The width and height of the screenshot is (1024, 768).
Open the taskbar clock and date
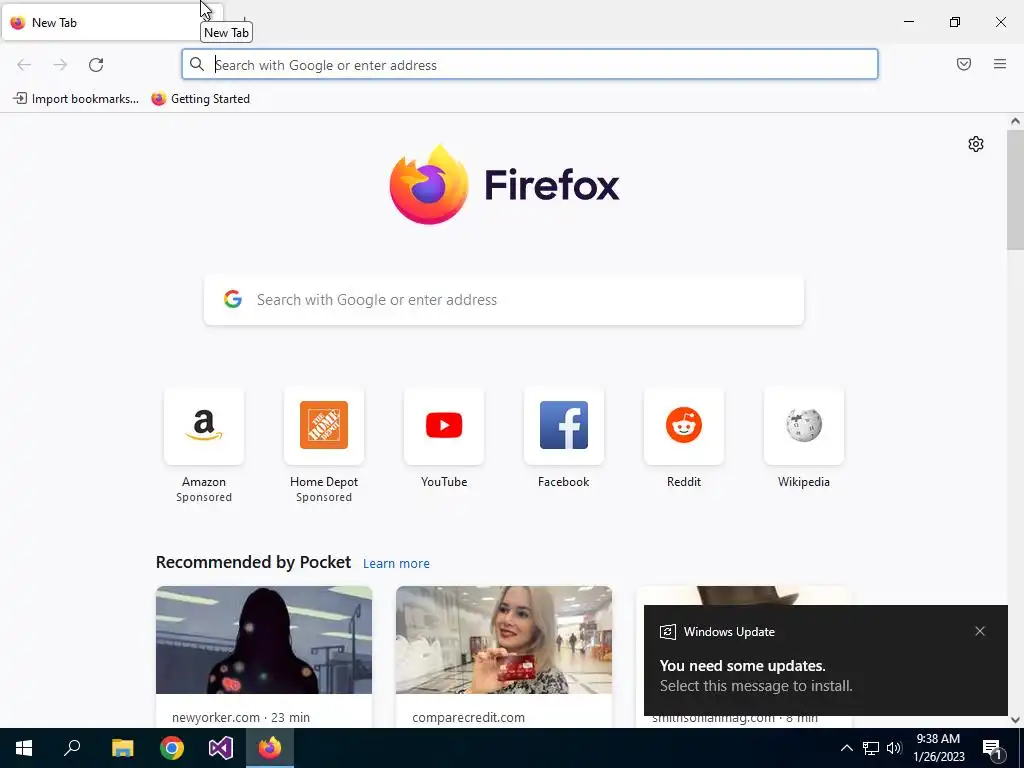938,748
